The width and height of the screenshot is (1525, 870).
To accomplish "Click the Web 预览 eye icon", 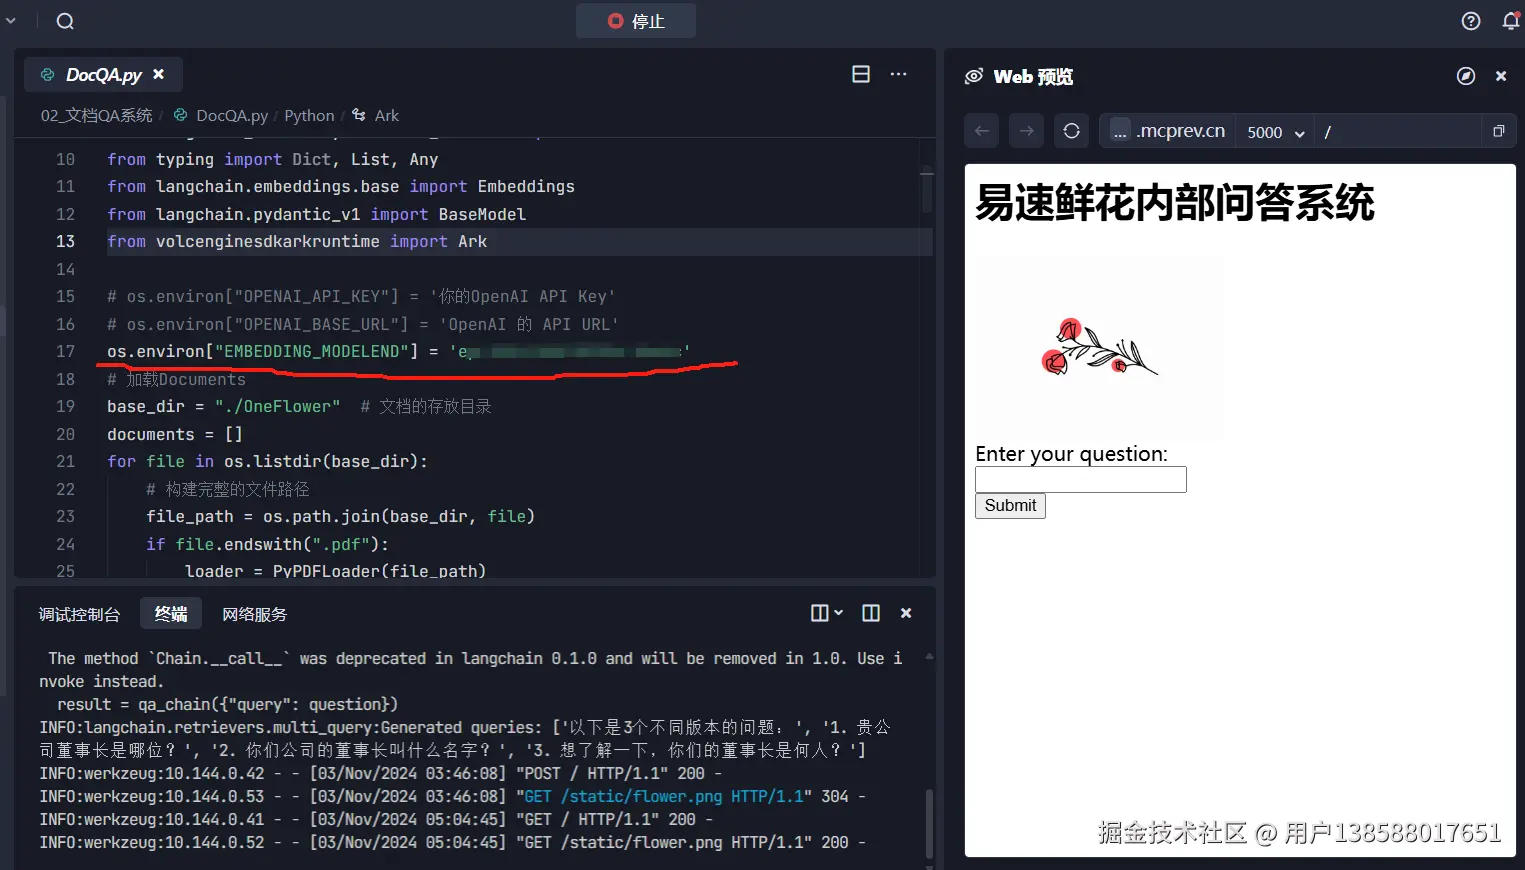I will [x=973, y=76].
